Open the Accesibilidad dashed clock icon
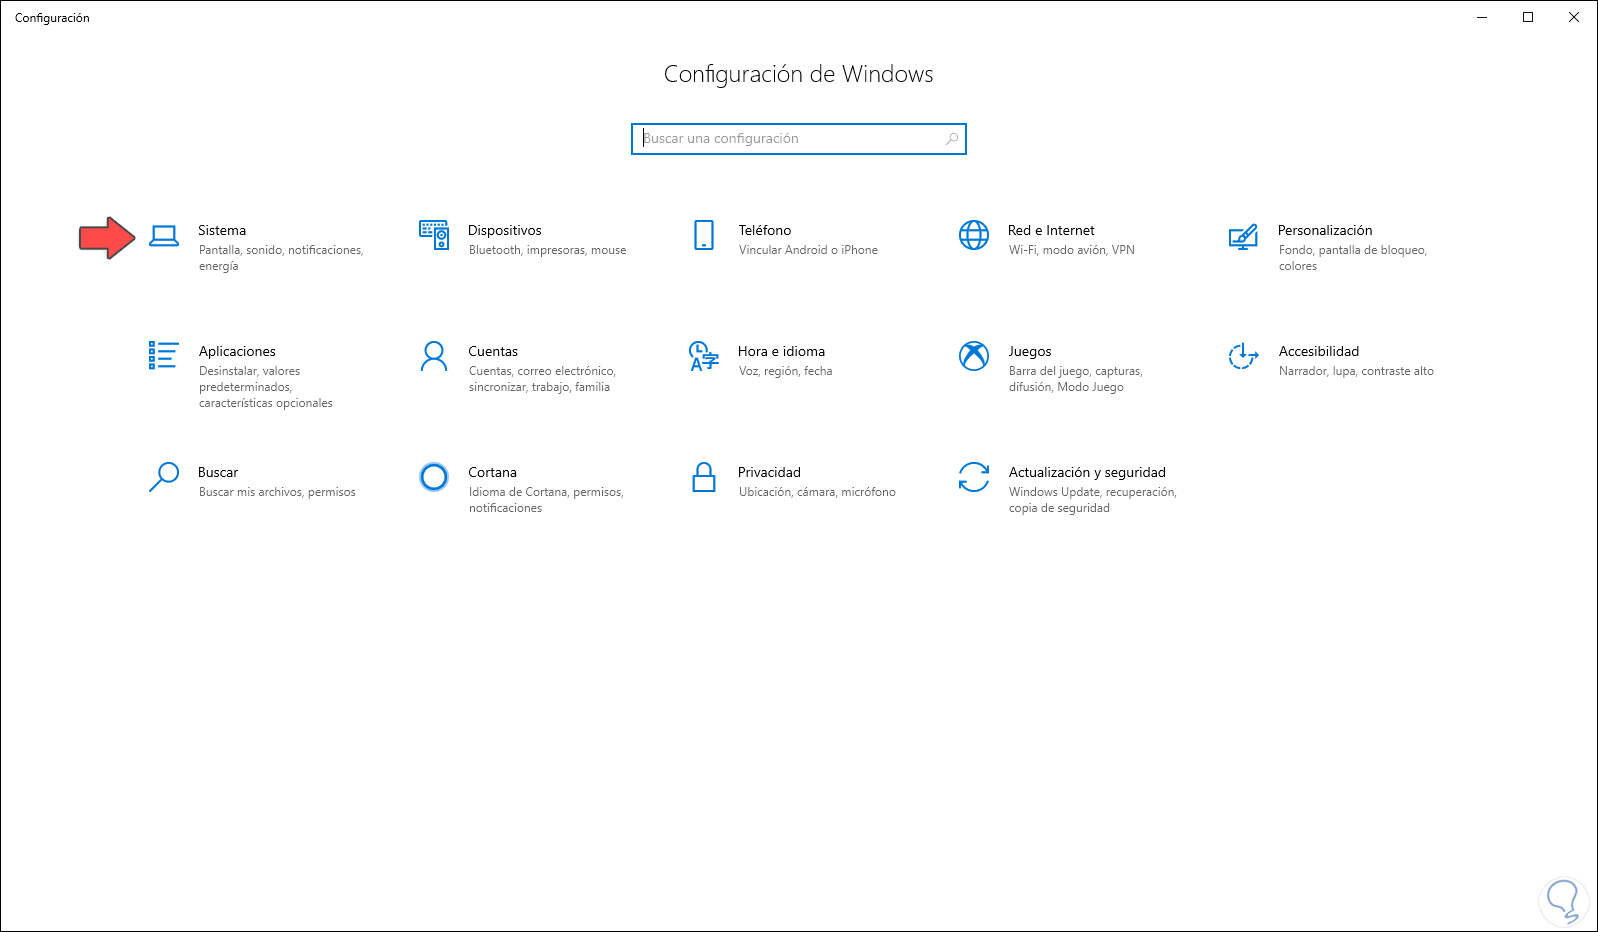1598x932 pixels. click(x=1243, y=356)
